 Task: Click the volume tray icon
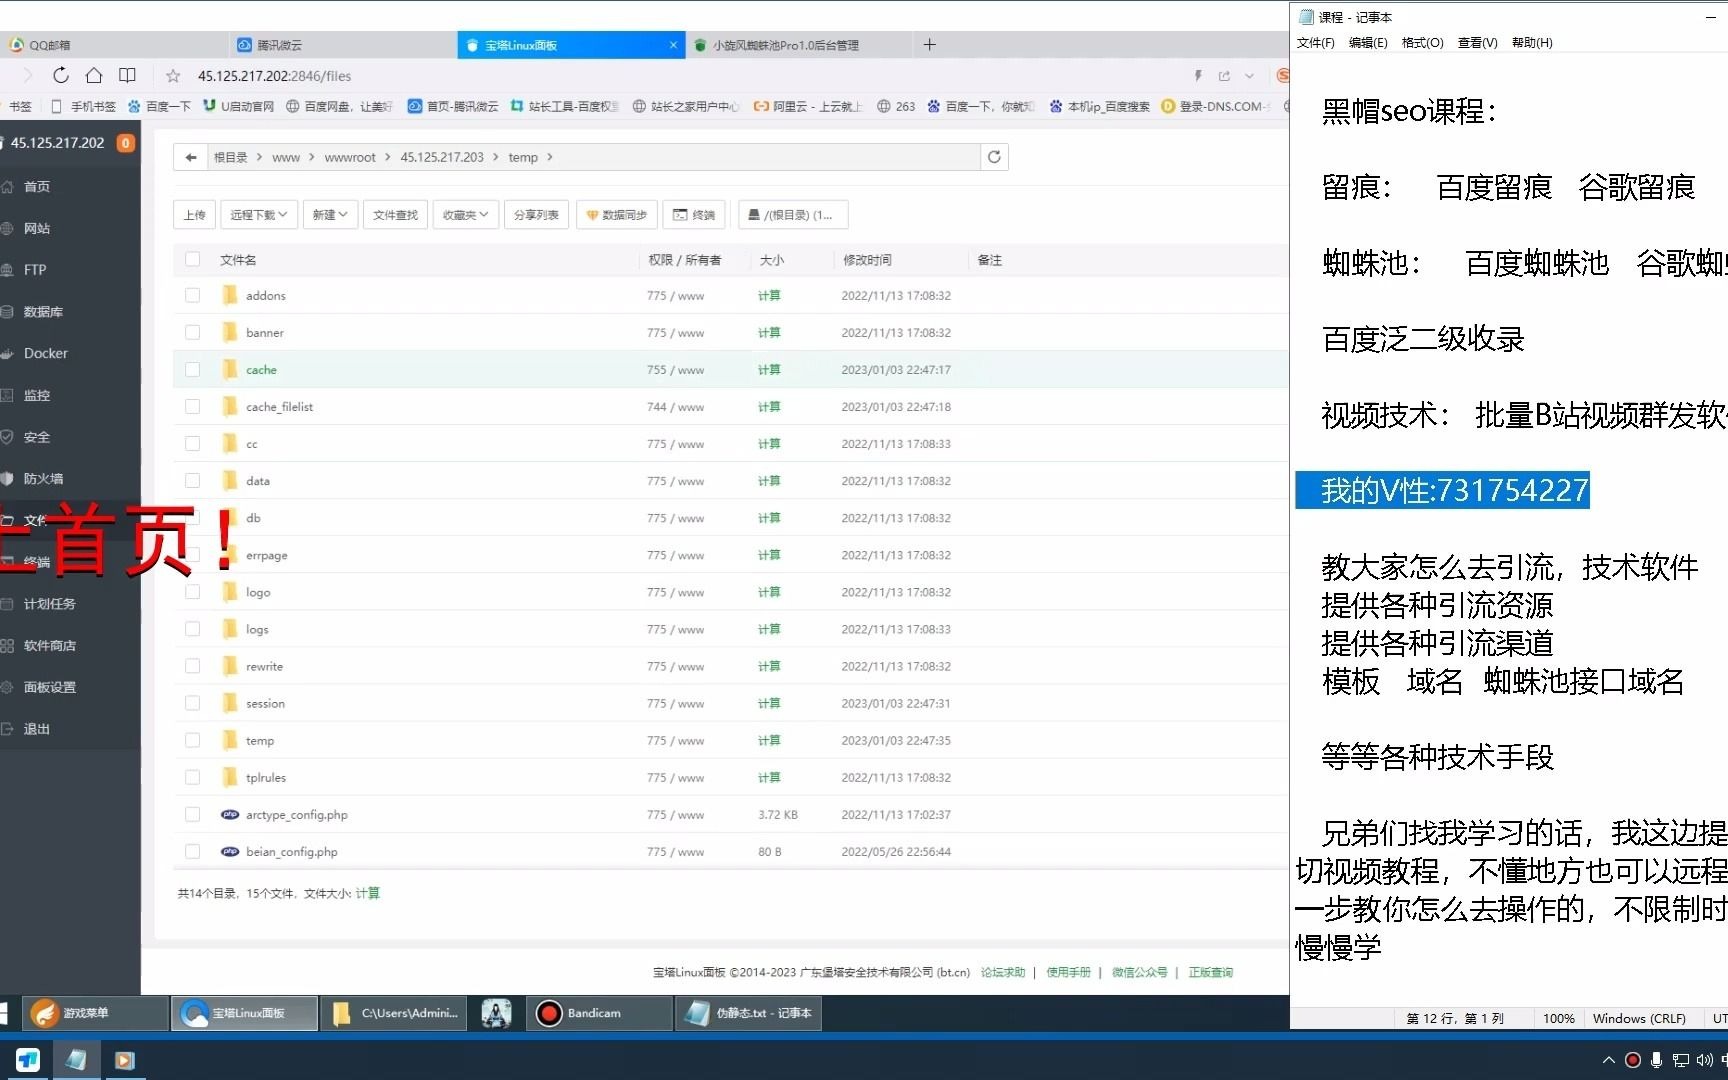pyautogui.click(x=1704, y=1060)
